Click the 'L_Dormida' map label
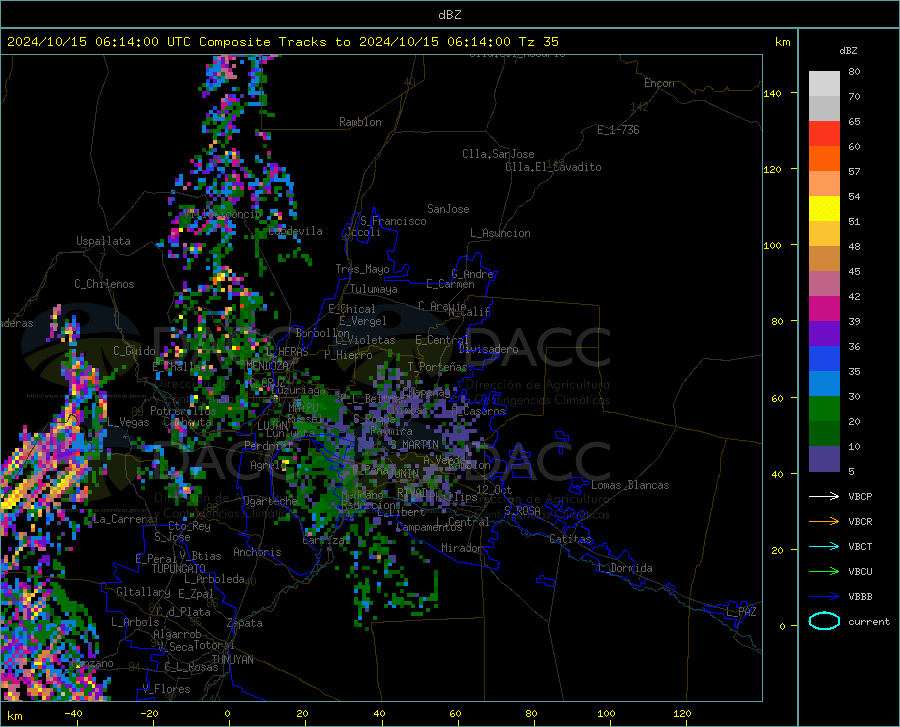The image size is (900, 727). coord(625,568)
